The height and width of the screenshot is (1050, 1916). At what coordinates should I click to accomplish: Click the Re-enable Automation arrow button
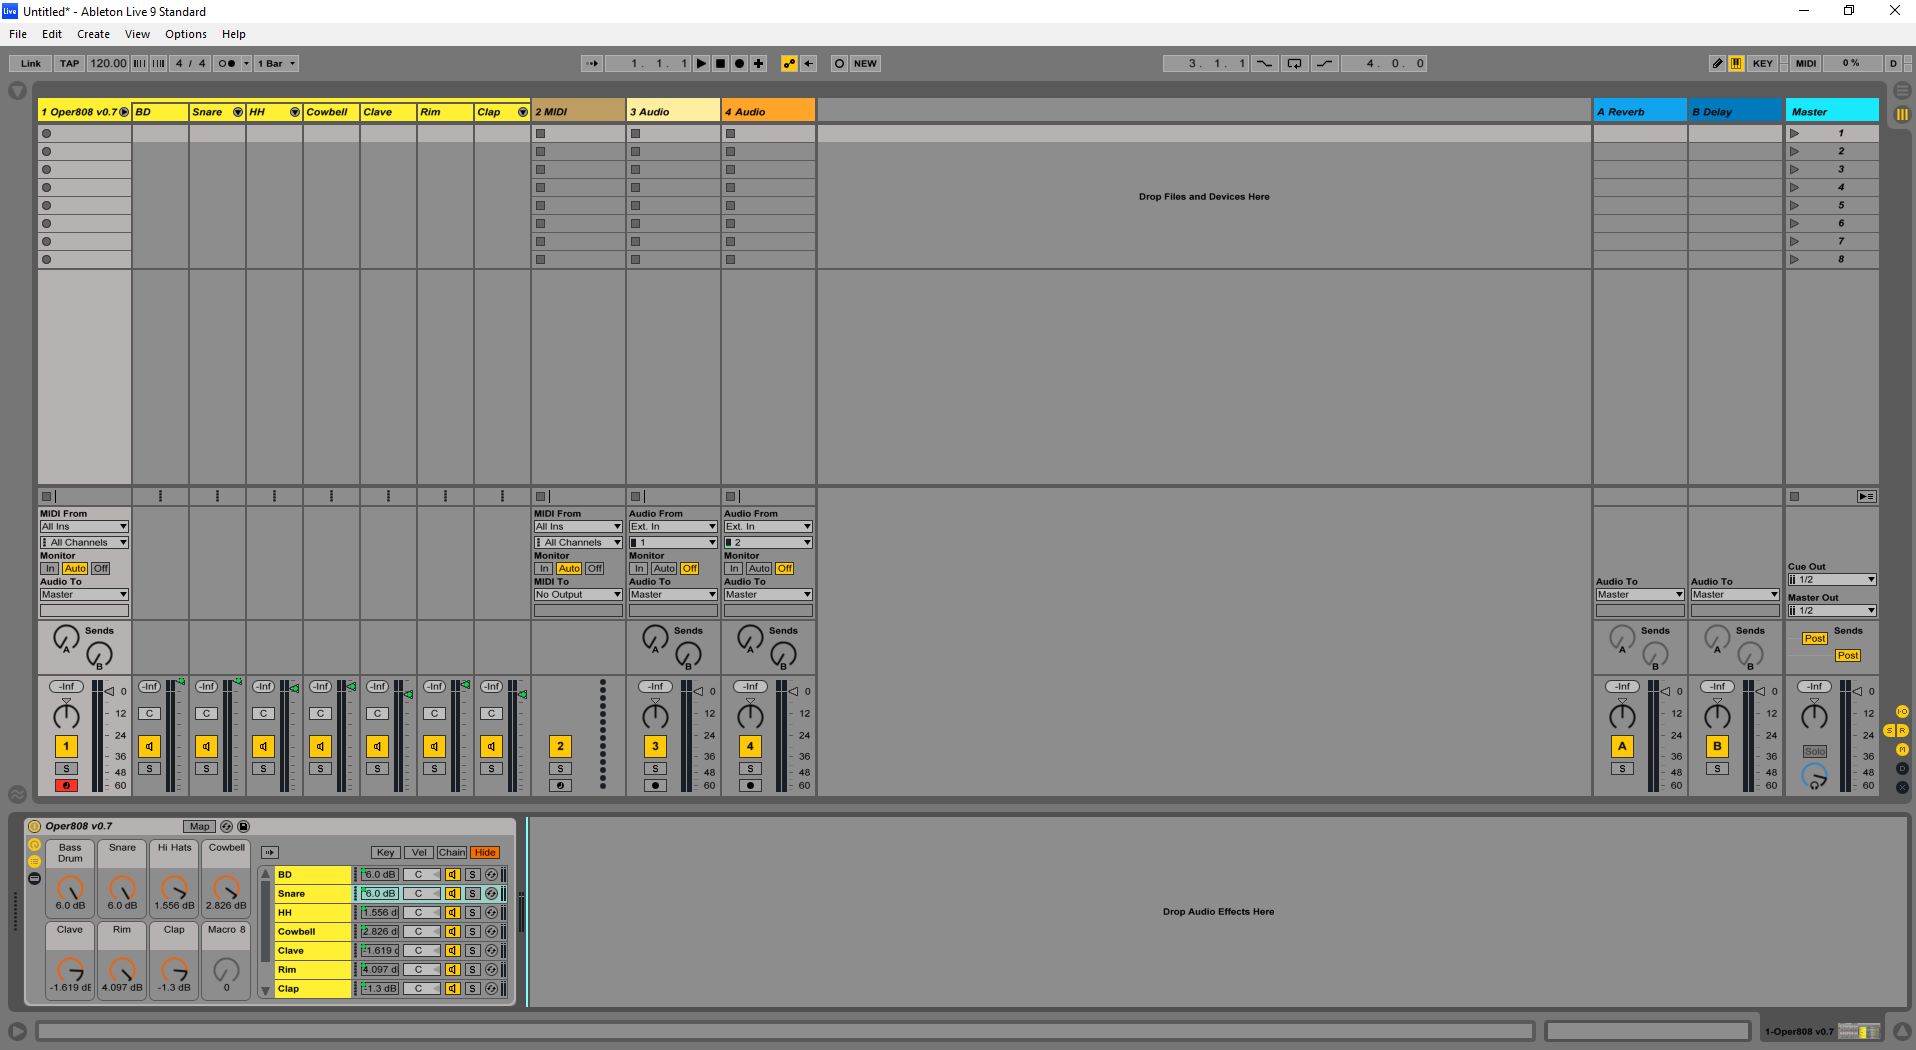pyautogui.click(x=808, y=63)
